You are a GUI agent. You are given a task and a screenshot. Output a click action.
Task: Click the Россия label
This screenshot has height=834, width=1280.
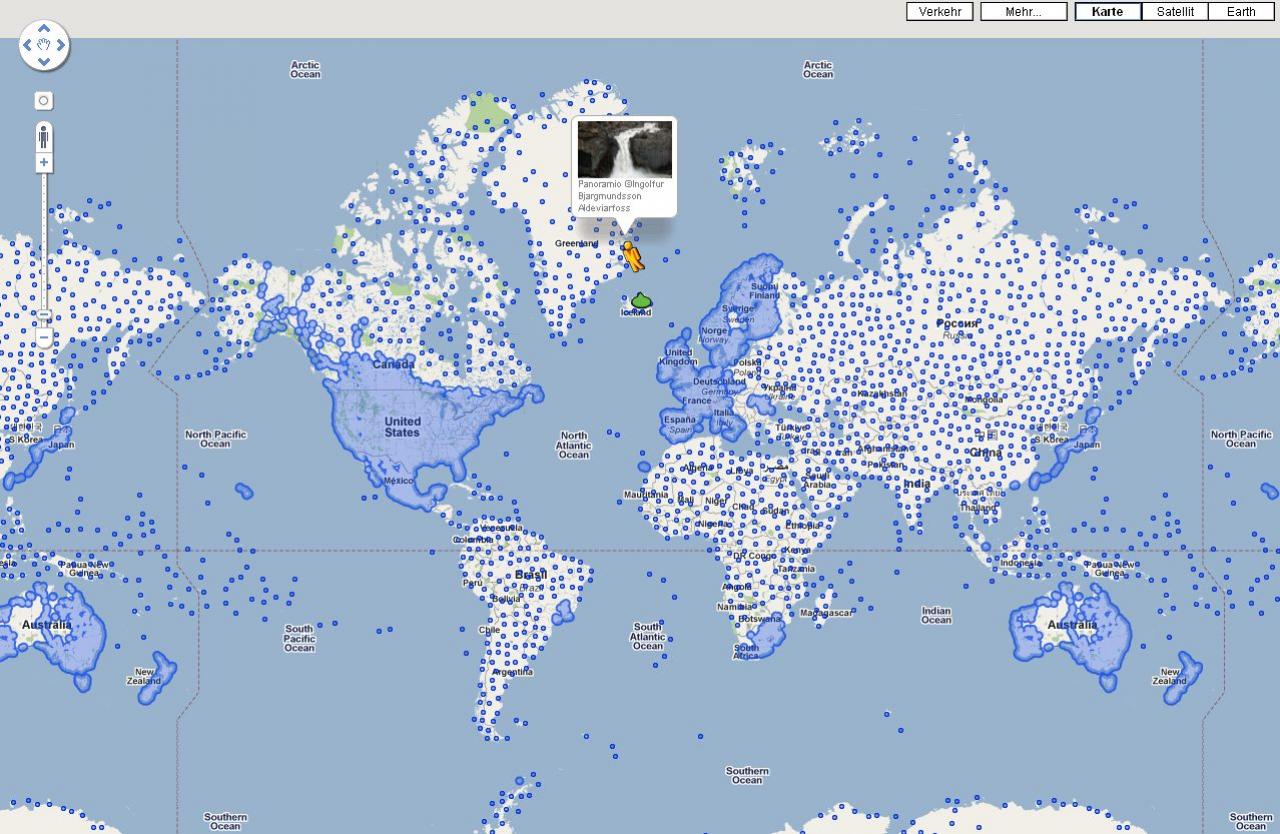pos(955,324)
